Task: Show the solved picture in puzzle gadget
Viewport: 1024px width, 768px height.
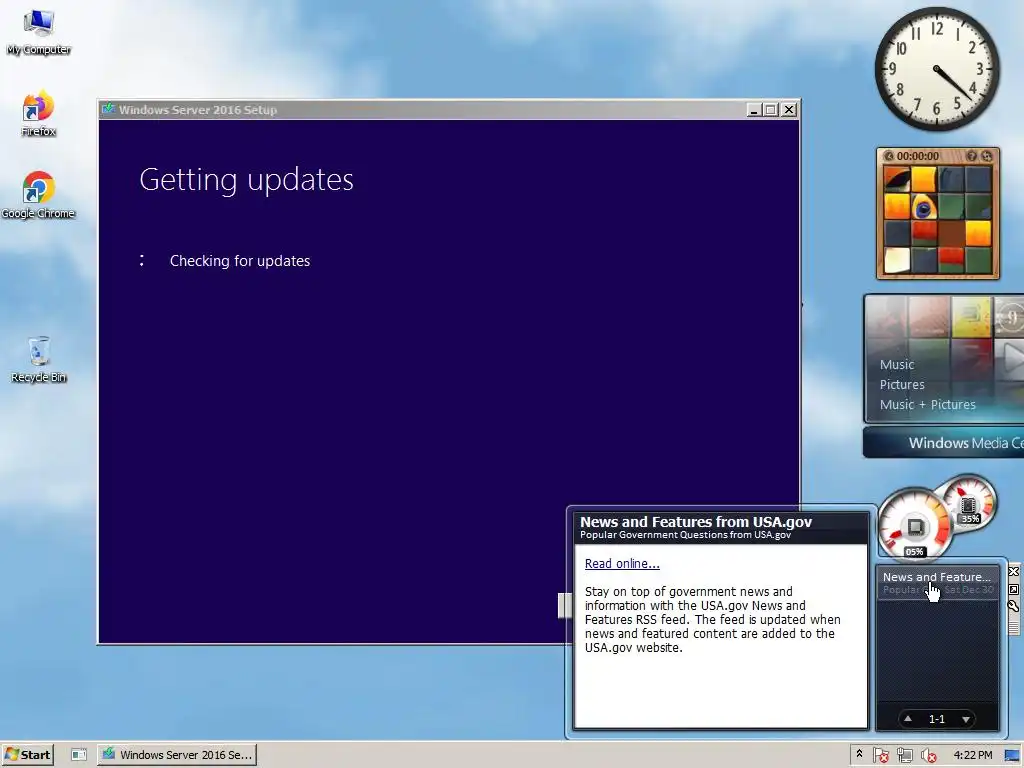Action: click(972, 156)
